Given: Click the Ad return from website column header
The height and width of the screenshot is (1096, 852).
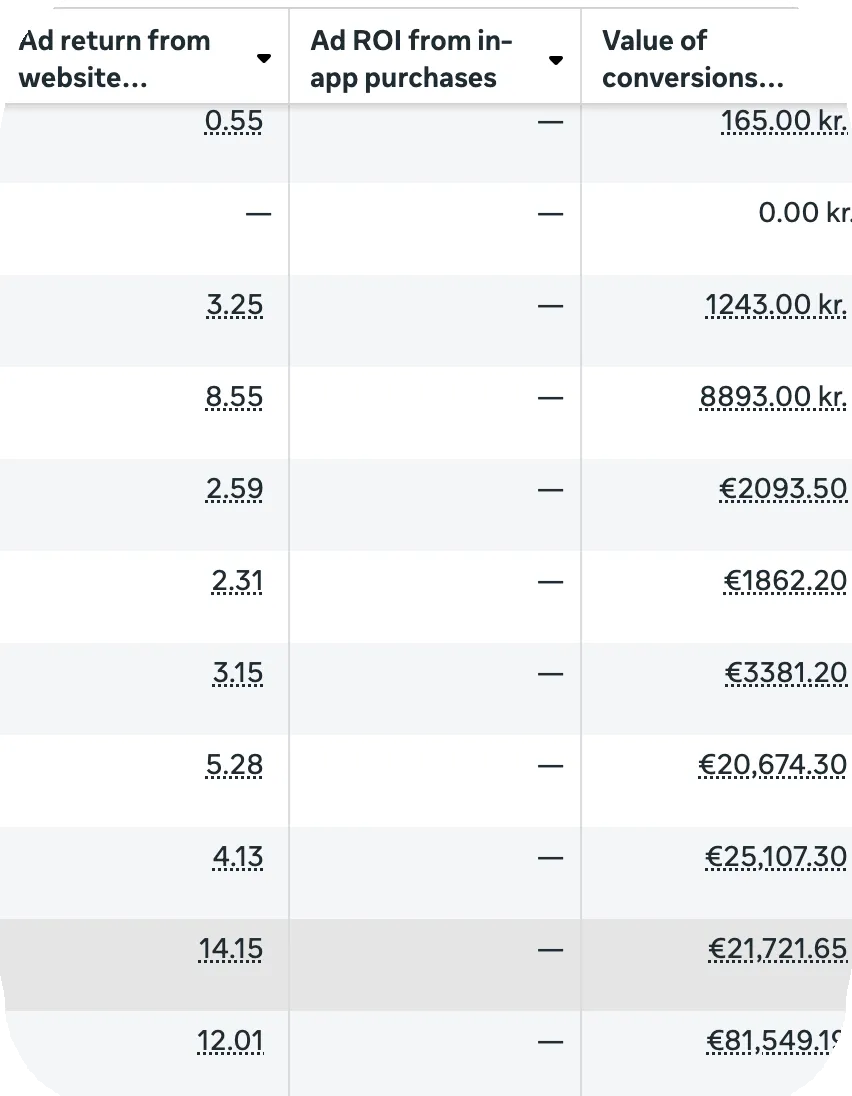Looking at the screenshot, I should [115, 59].
